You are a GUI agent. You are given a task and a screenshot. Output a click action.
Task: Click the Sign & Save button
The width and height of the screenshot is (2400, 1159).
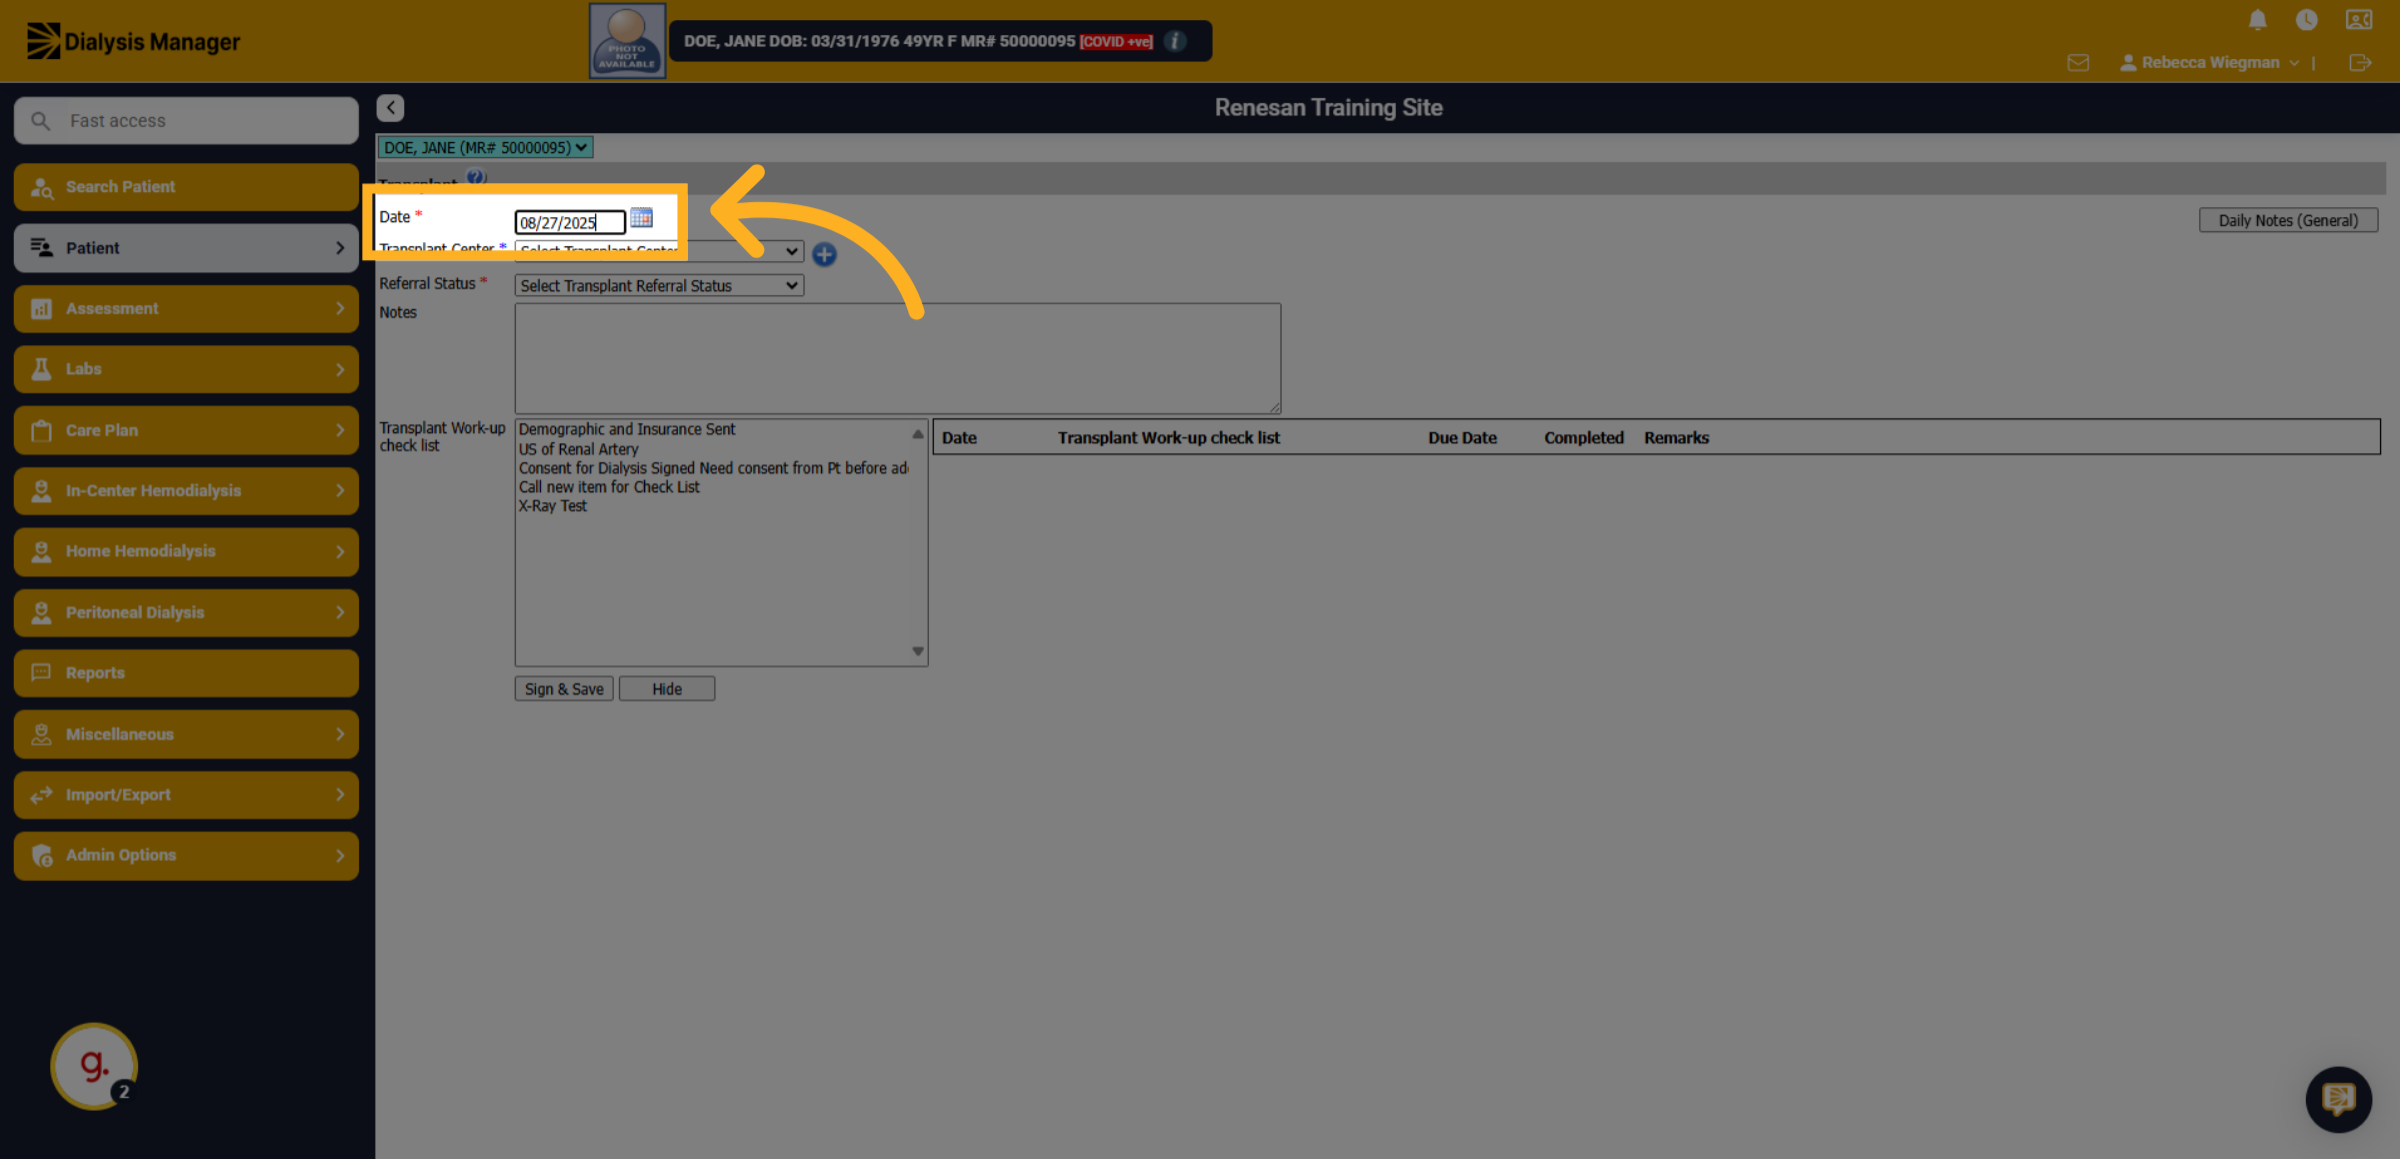(564, 689)
